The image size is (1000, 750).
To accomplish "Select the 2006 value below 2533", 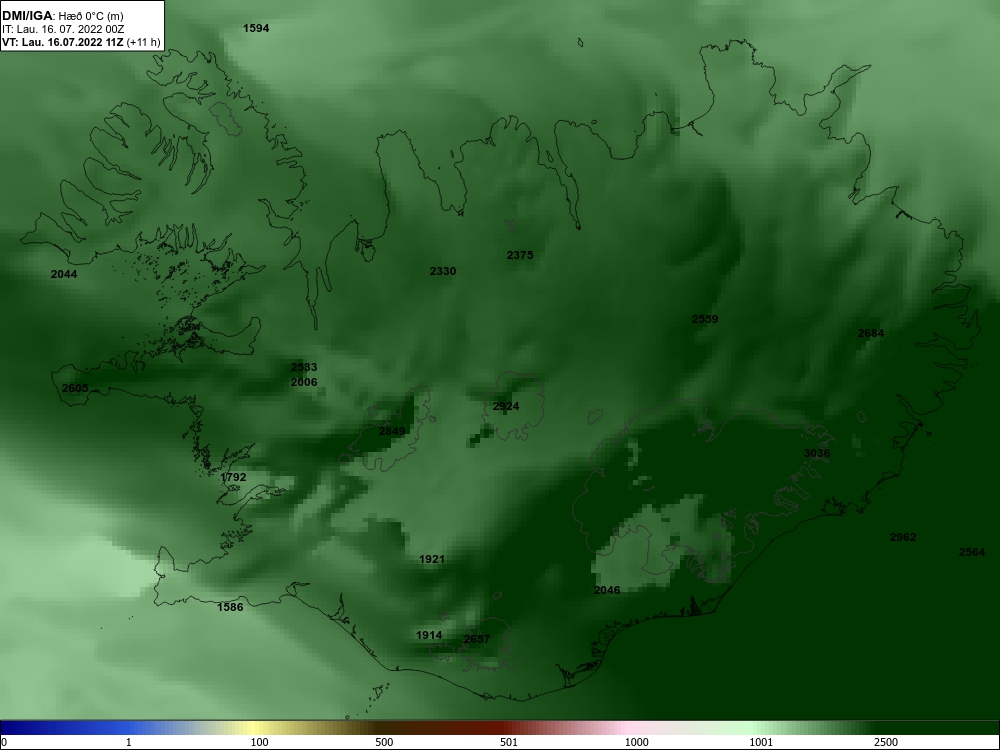I will (304, 382).
